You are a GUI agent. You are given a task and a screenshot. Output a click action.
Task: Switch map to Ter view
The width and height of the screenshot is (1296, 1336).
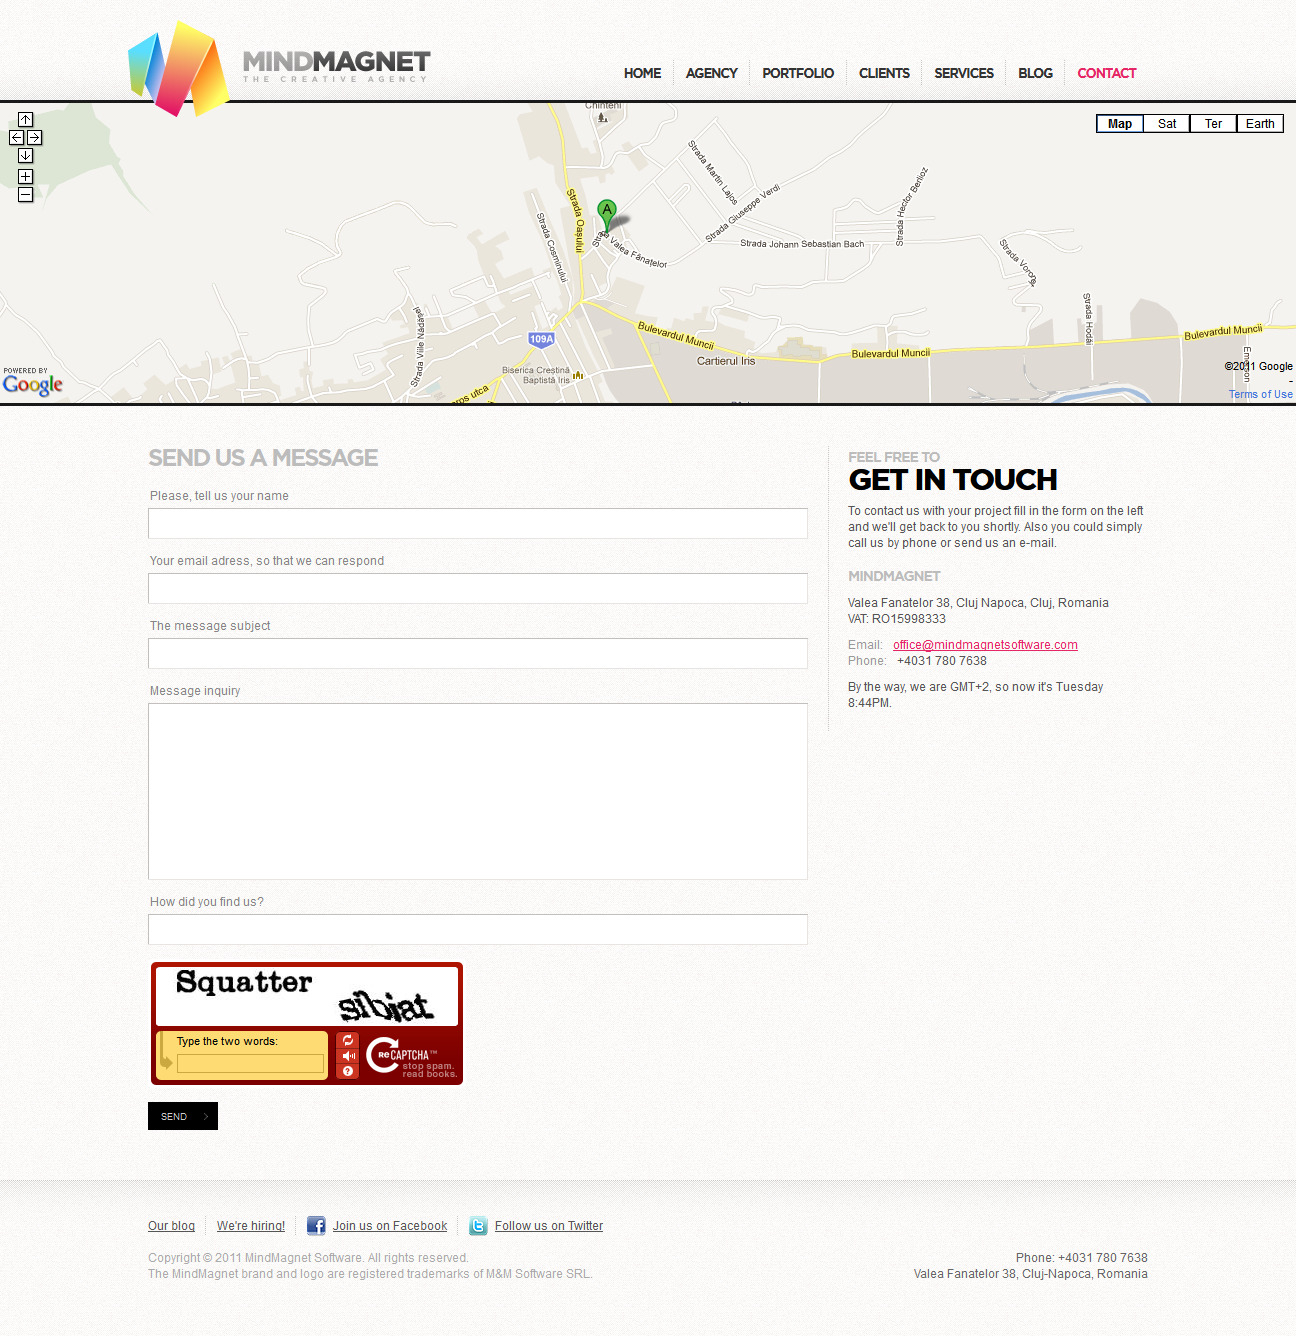pos(1213,124)
